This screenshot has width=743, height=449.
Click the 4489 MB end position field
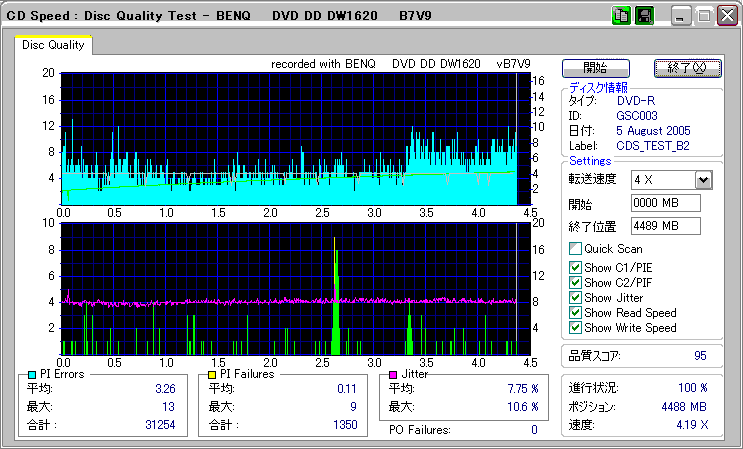pyautogui.click(x=666, y=226)
